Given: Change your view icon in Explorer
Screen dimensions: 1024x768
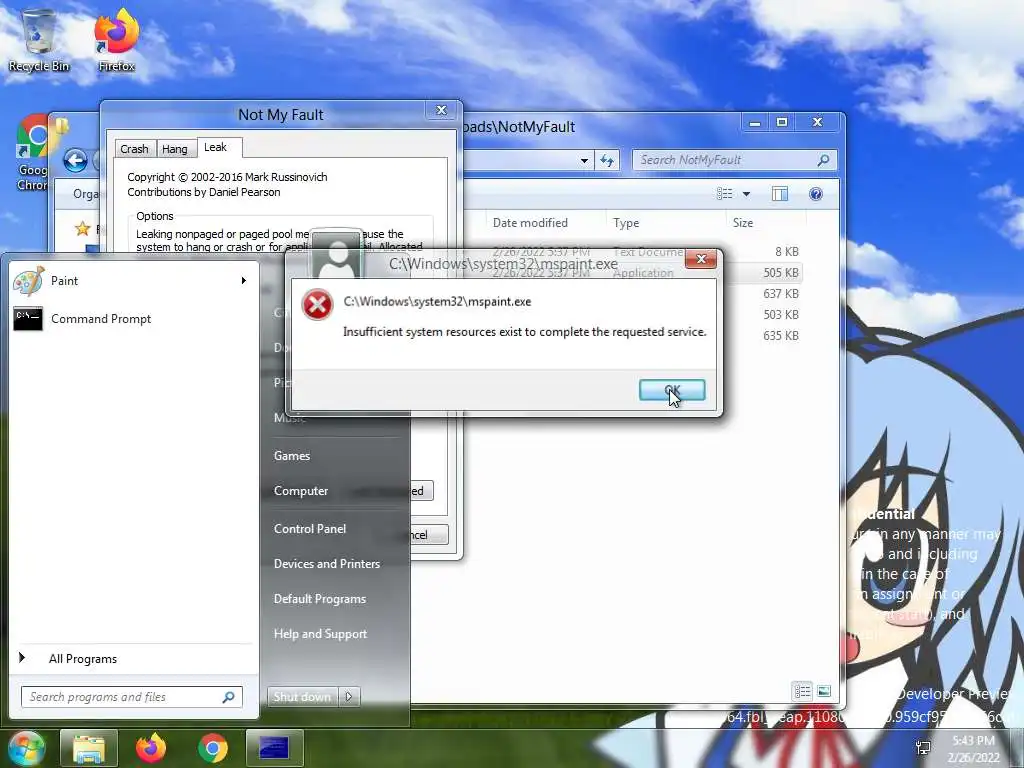Looking at the screenshot, I should [724, 193].
